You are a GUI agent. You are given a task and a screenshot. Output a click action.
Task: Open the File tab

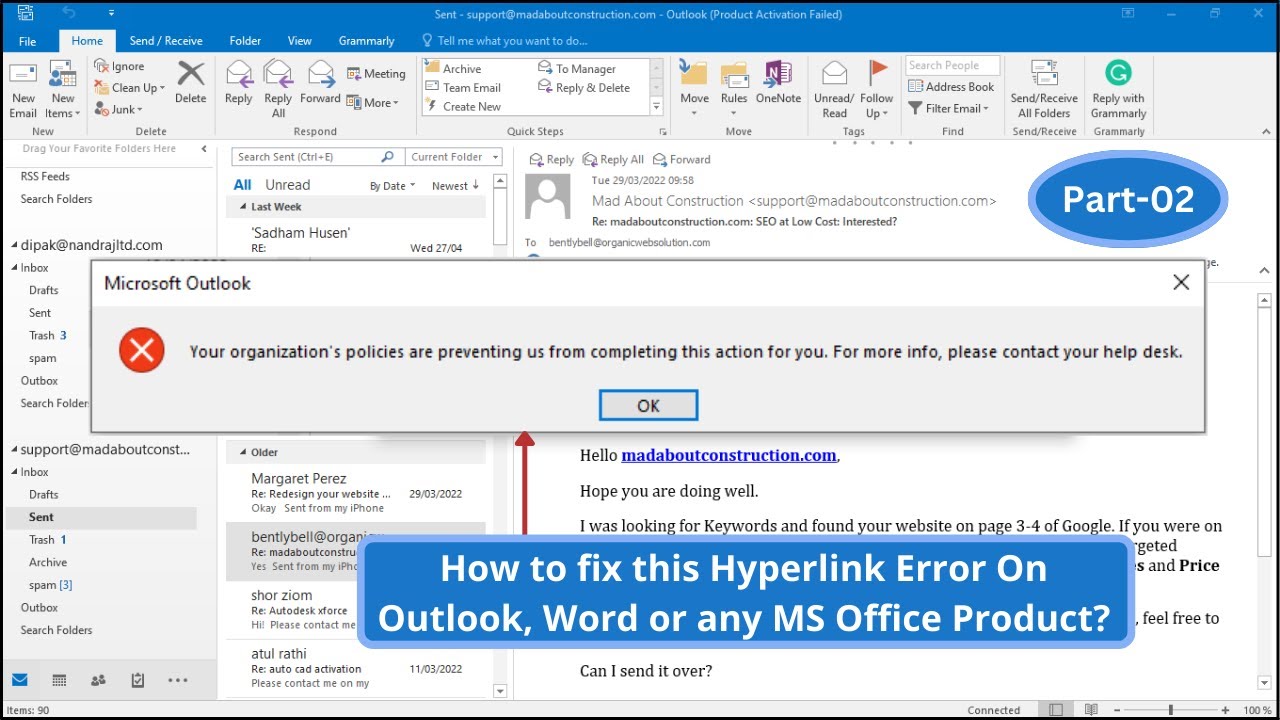click(x=28, y=41)
